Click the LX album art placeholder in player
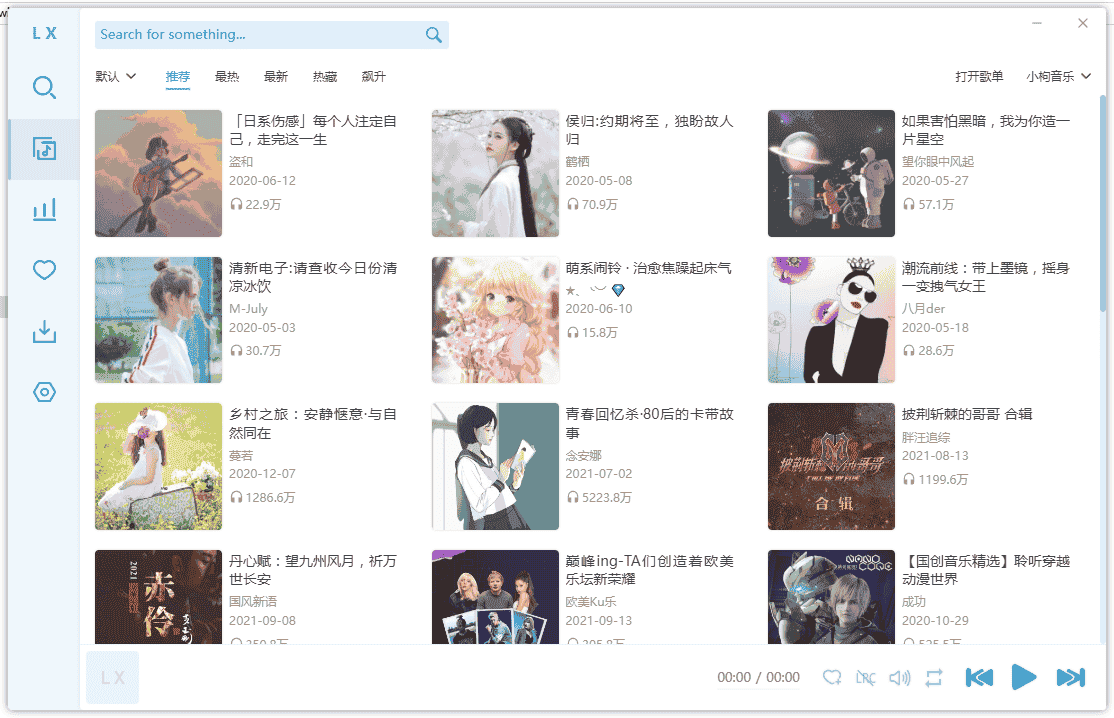The height and width of the screenshot is (718, 1114). tap(112, 678)
